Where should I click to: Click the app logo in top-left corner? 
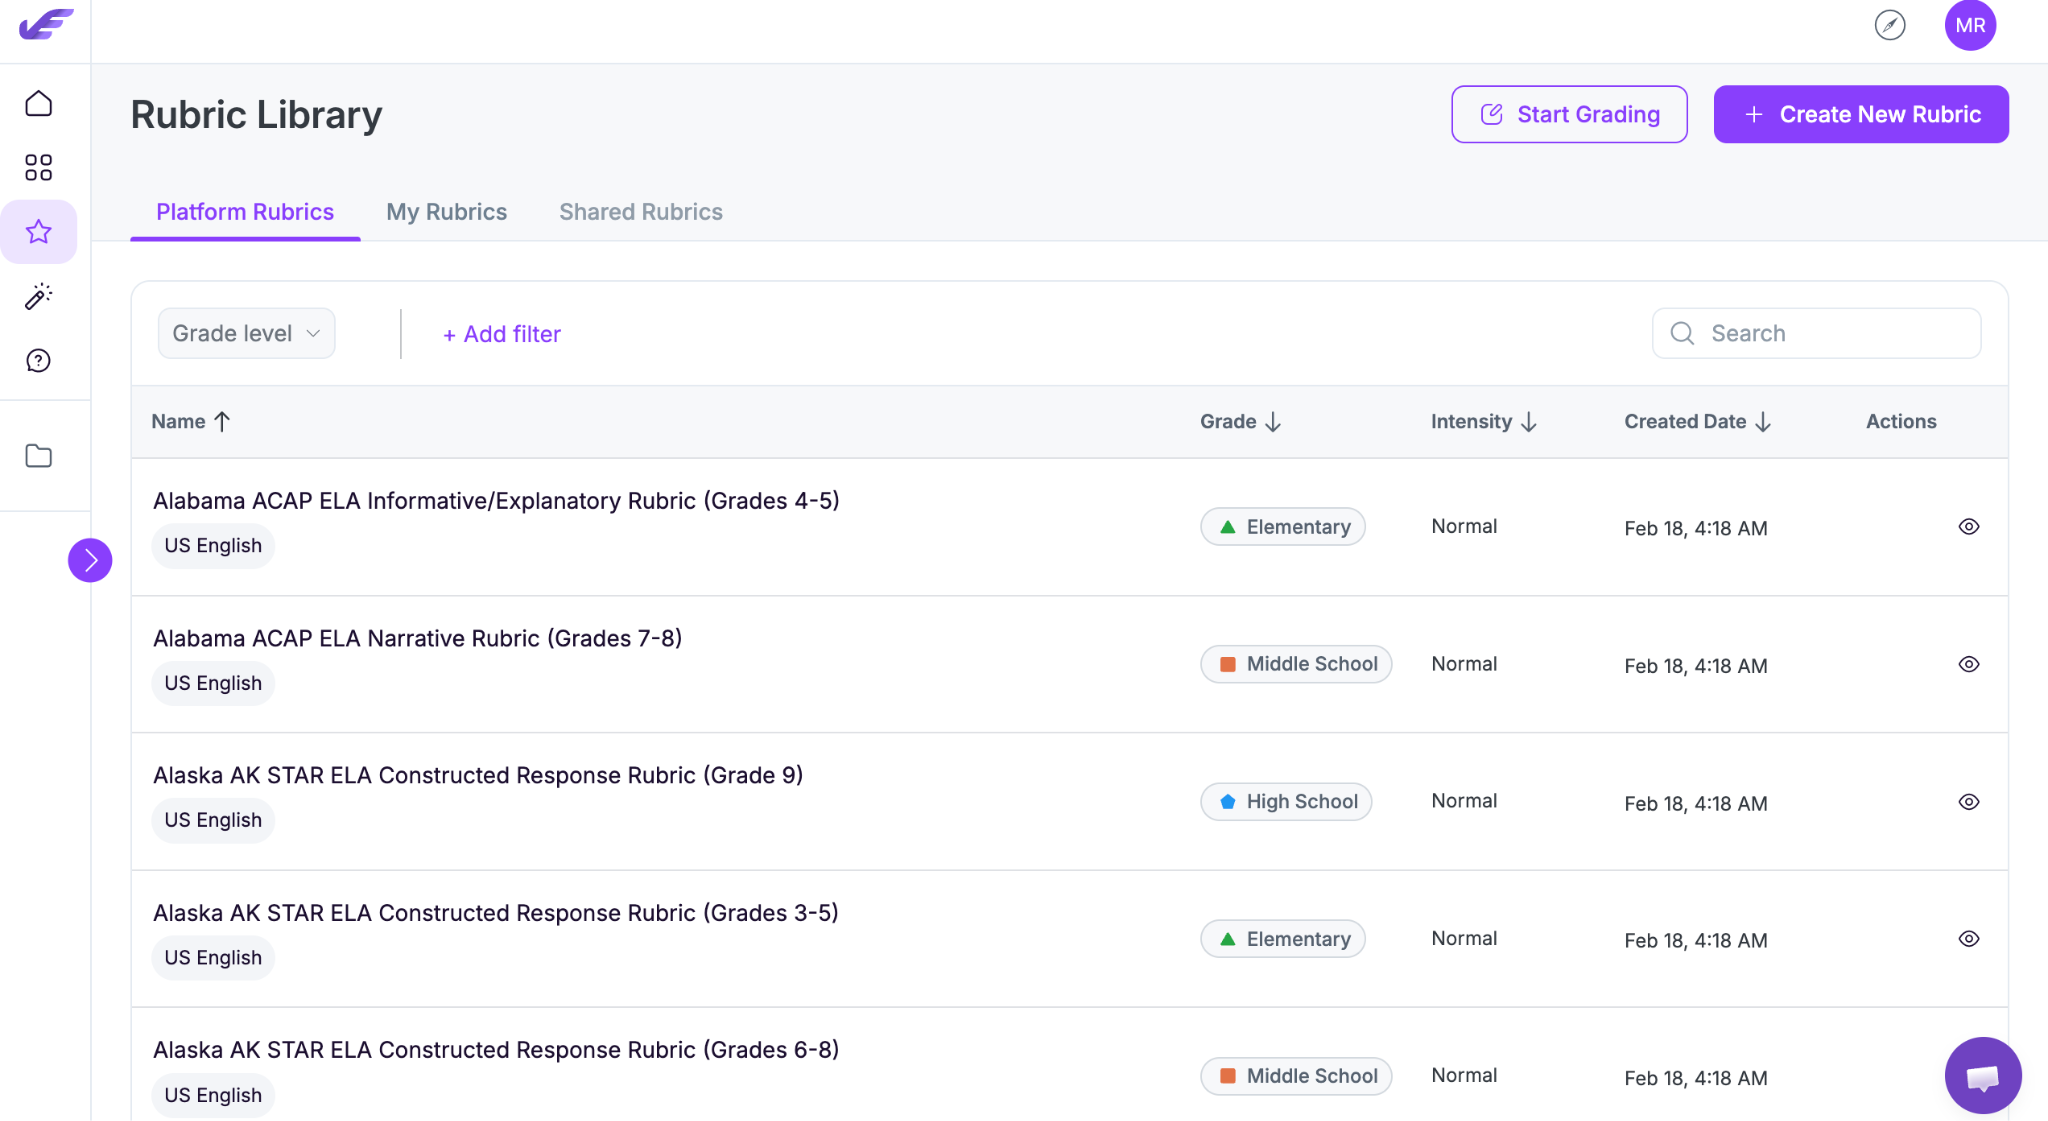coord(46,24)
